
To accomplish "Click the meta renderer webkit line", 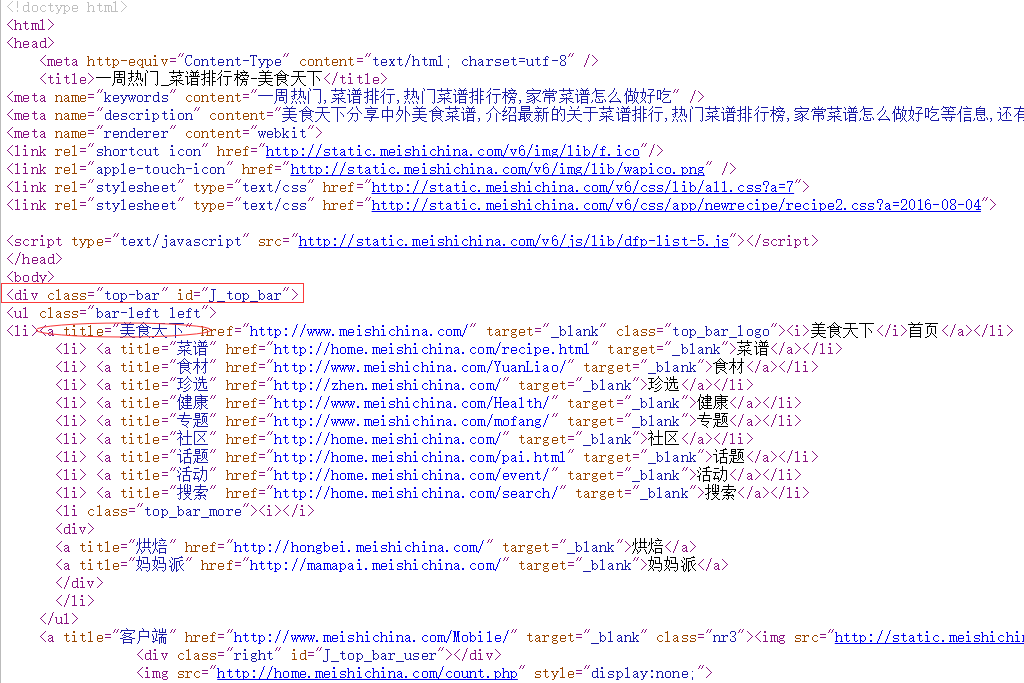I will [x=164, y=133].
